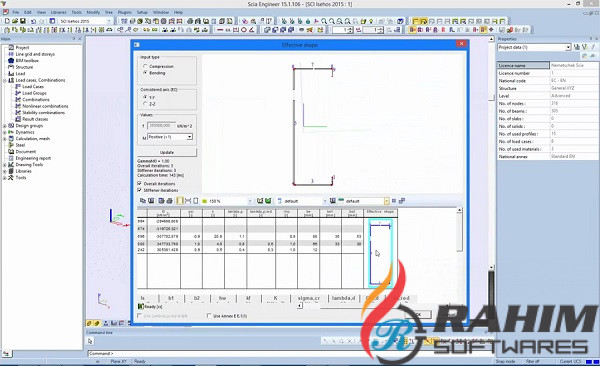Image resolution: width=600 pixels, height=366 pixels.
Task: Click the arrow cursor icon in Command line panel
Action: (90, 341)
